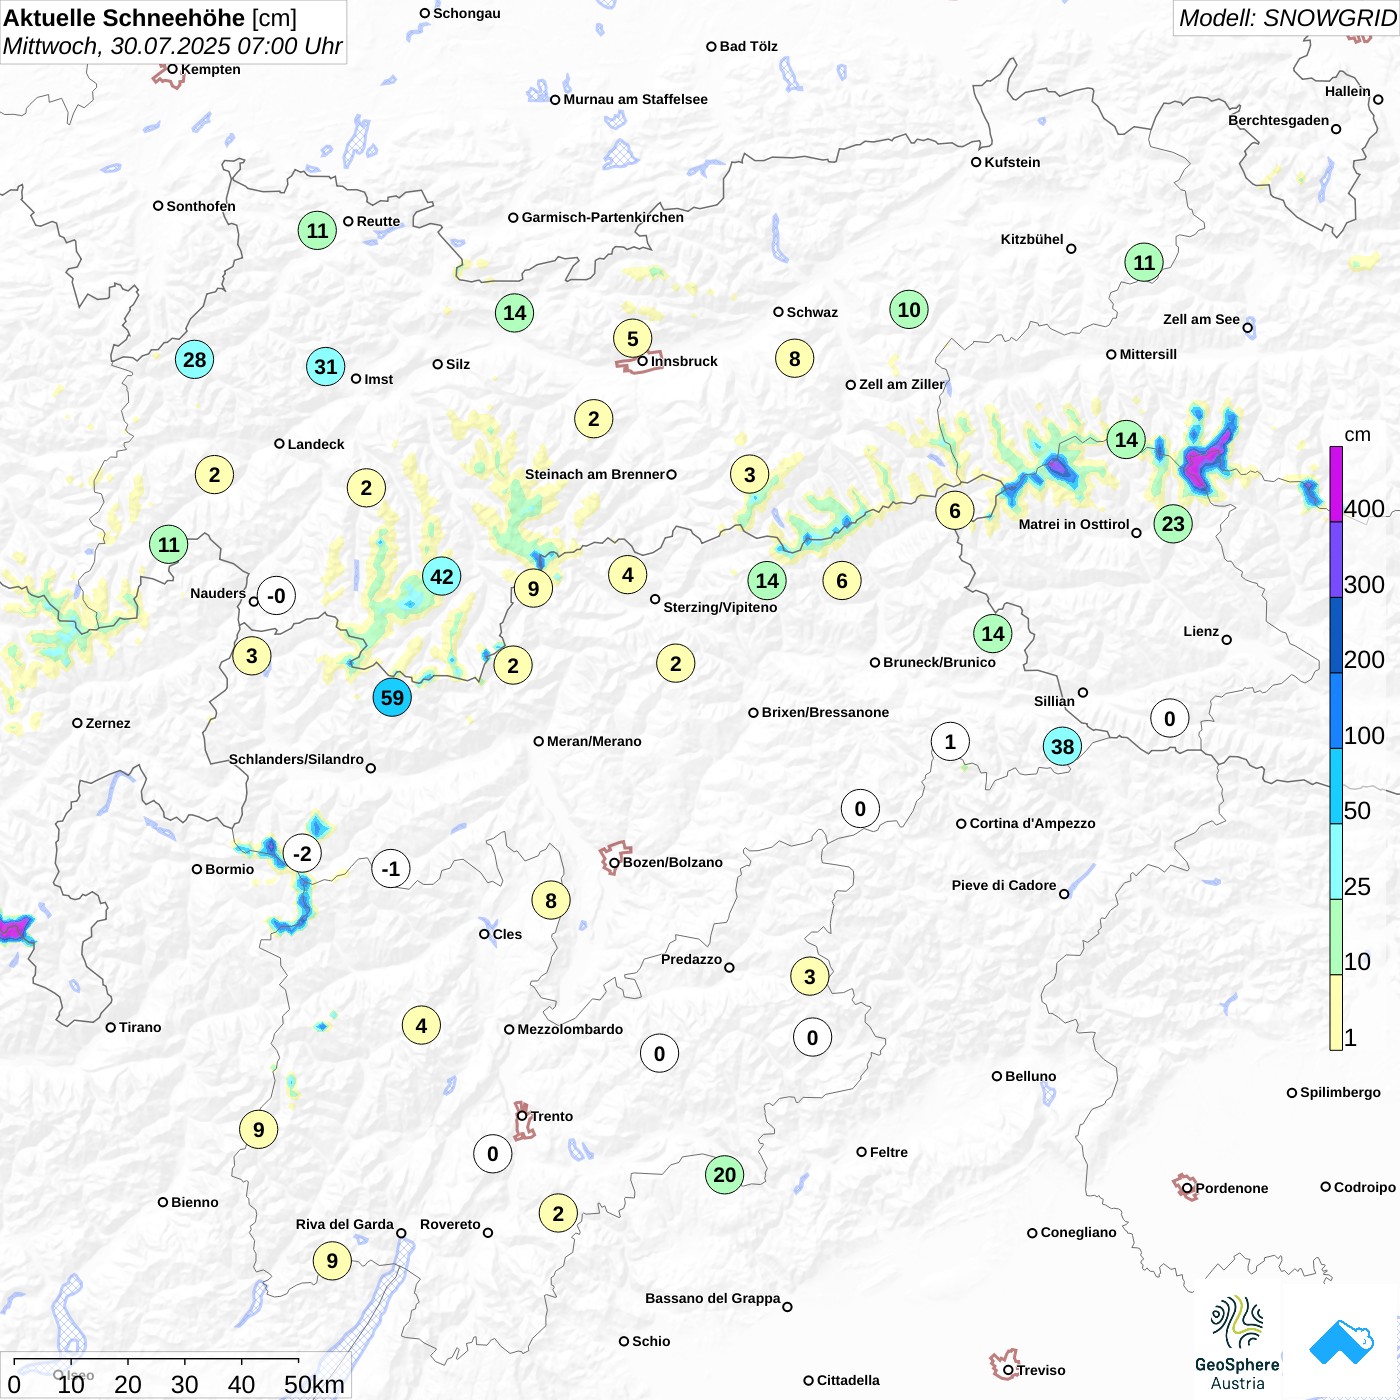Viewport: 1400px width, 1400px height.
Task: Open the GeoSphere Austria logo
Action: (x=1237, y=1343)
